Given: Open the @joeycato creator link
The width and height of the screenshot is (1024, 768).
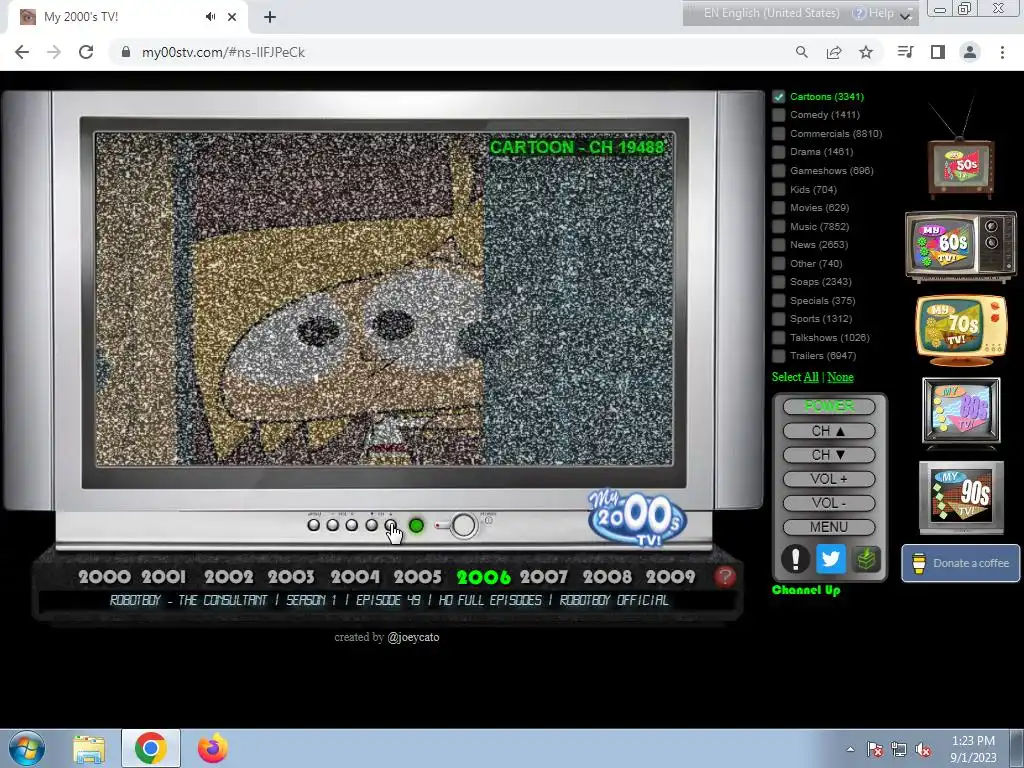Looking at the screenshot, I should (x=413, y=637).
